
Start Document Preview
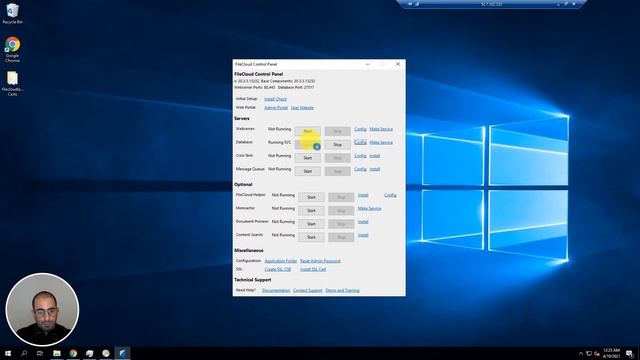(x=311, y=224)
